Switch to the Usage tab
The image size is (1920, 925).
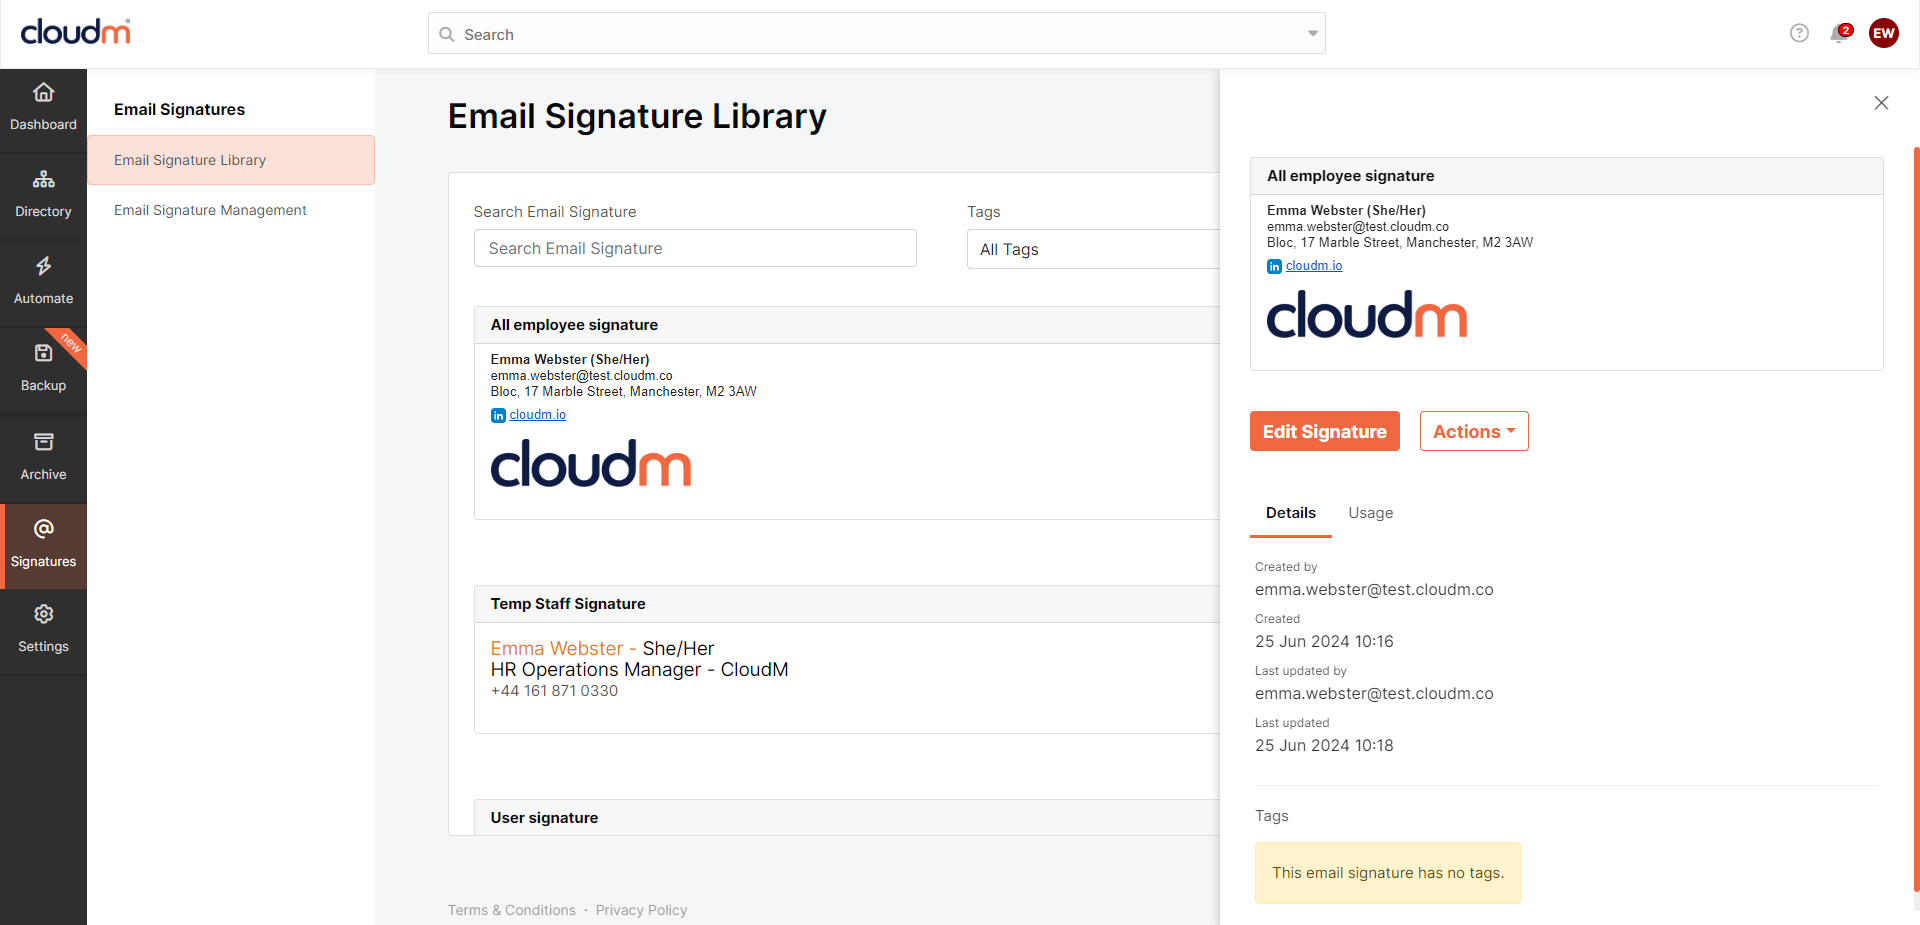click(1370, 513)
